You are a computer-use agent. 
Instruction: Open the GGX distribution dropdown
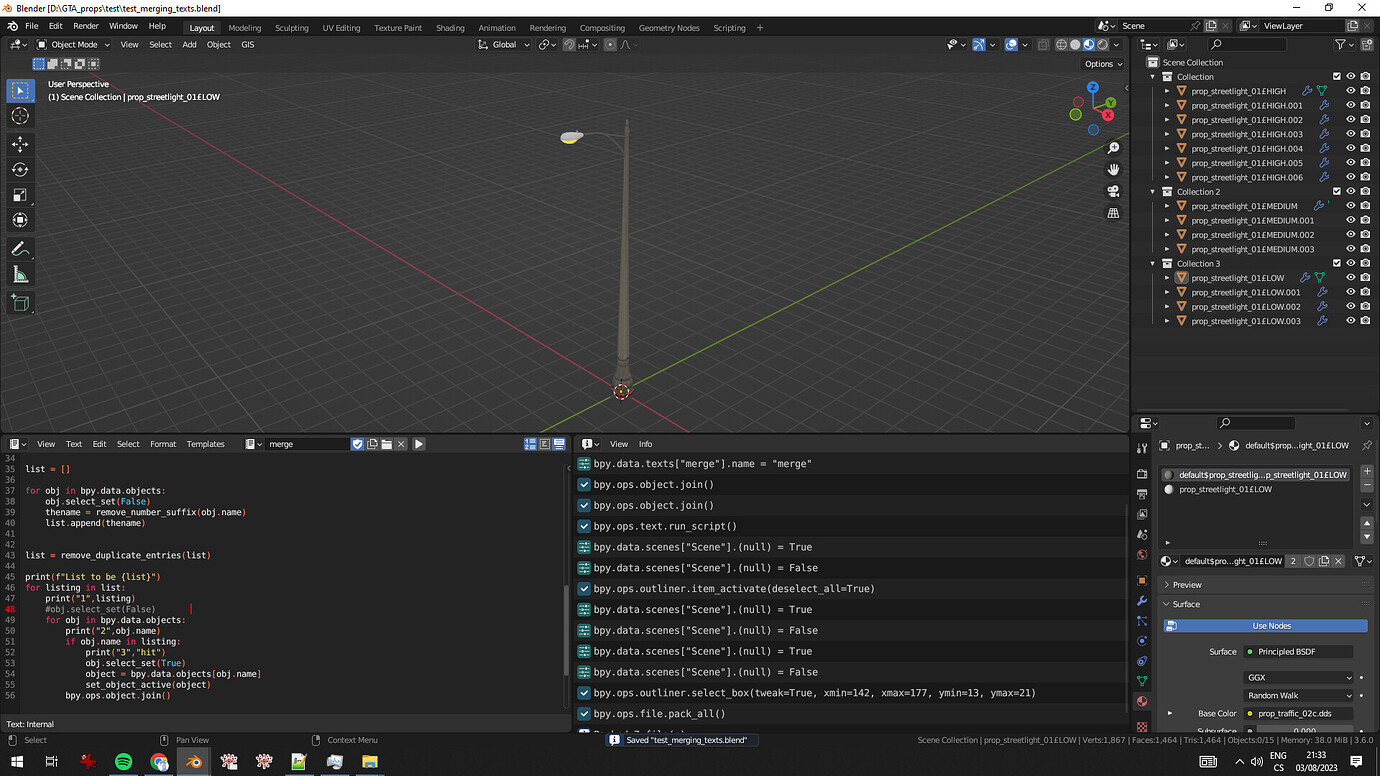[x=1299, y=678]
